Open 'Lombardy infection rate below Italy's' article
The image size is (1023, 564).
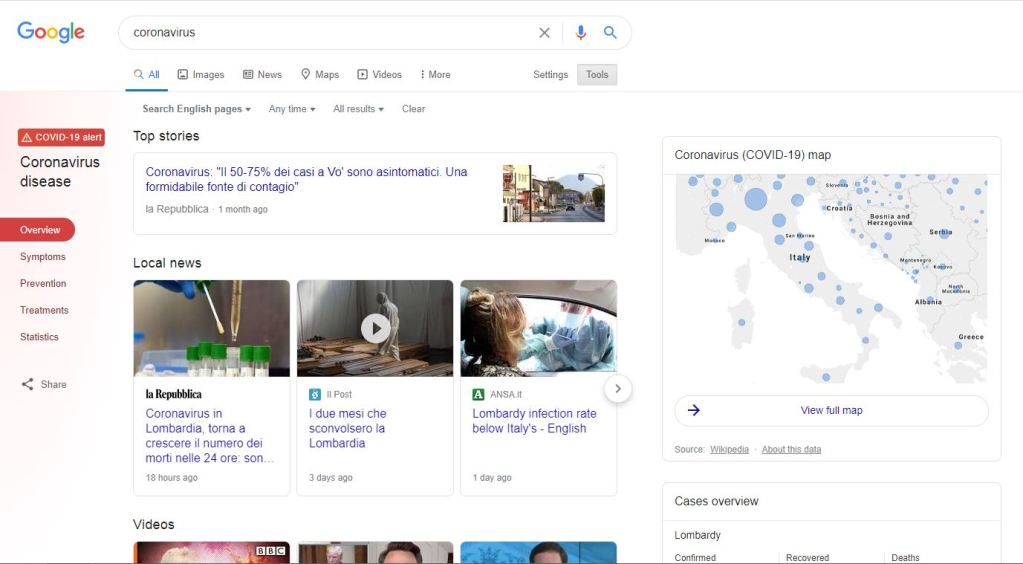(534, 421)
